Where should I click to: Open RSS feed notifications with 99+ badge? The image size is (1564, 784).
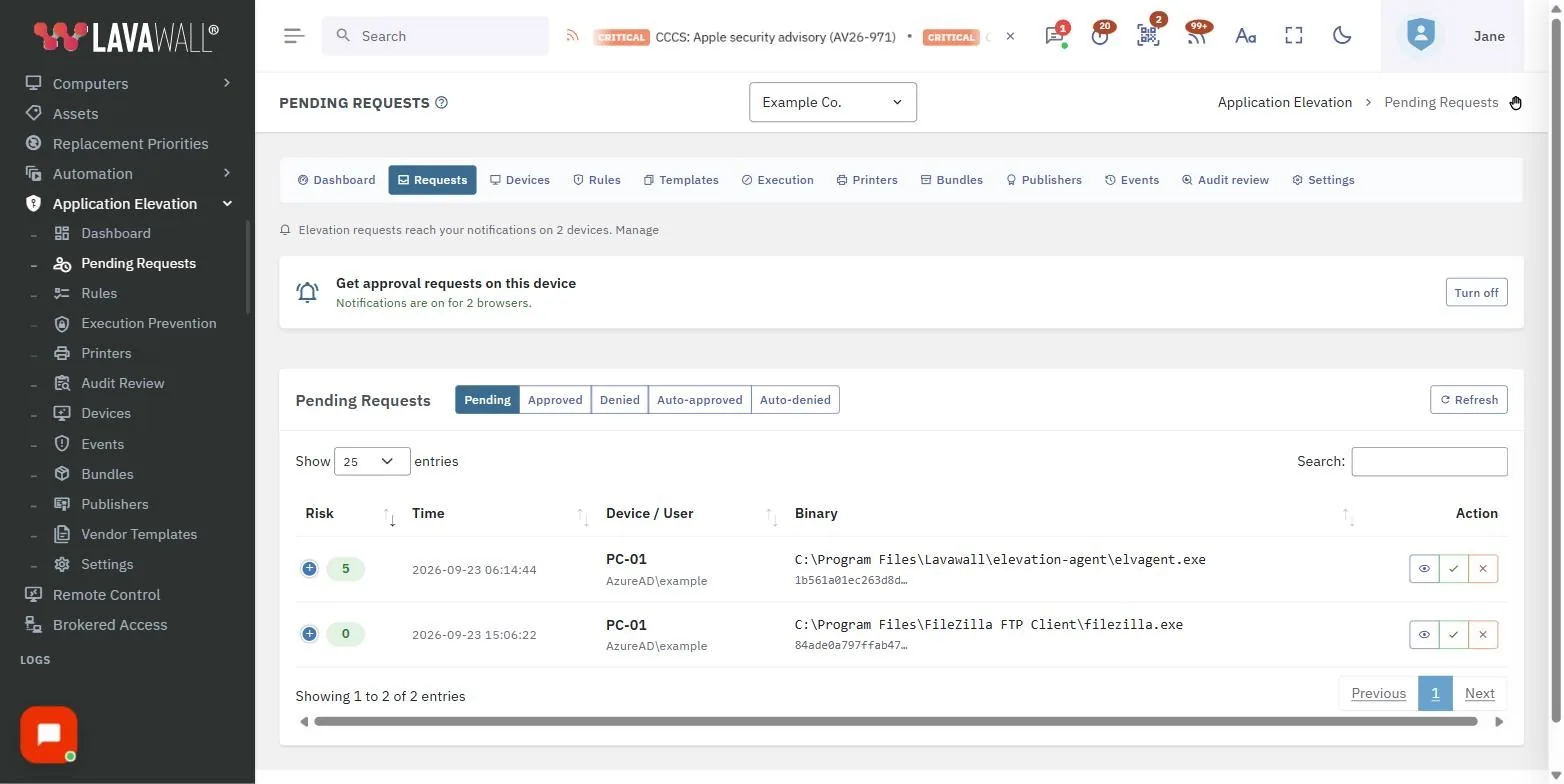(1196, 36)
